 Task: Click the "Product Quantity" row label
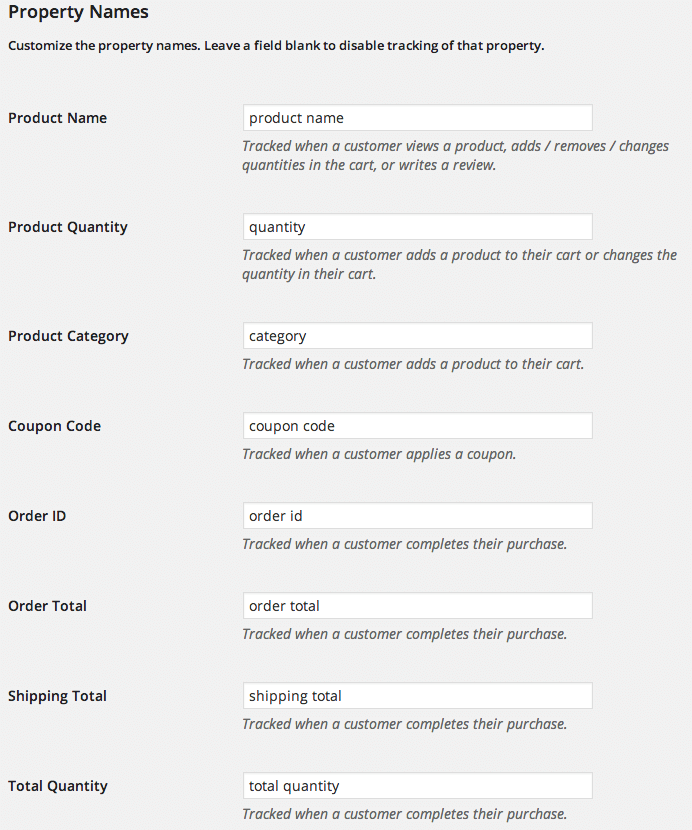[68, 227]
